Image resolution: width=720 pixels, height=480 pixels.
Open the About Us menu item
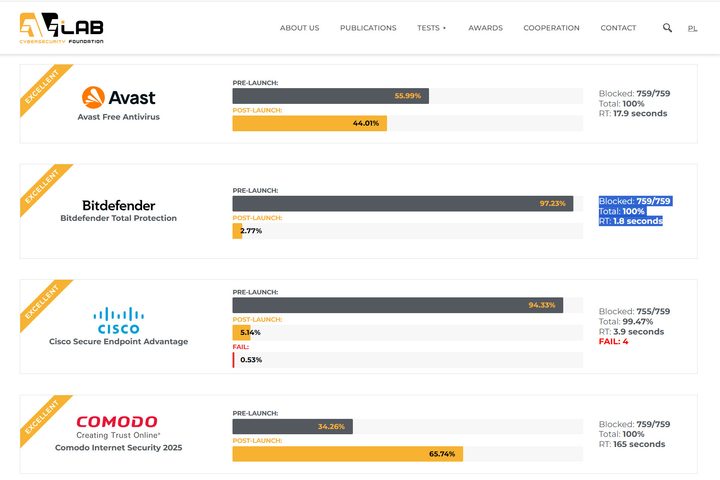pyautogui.click(x=299, y=28)
